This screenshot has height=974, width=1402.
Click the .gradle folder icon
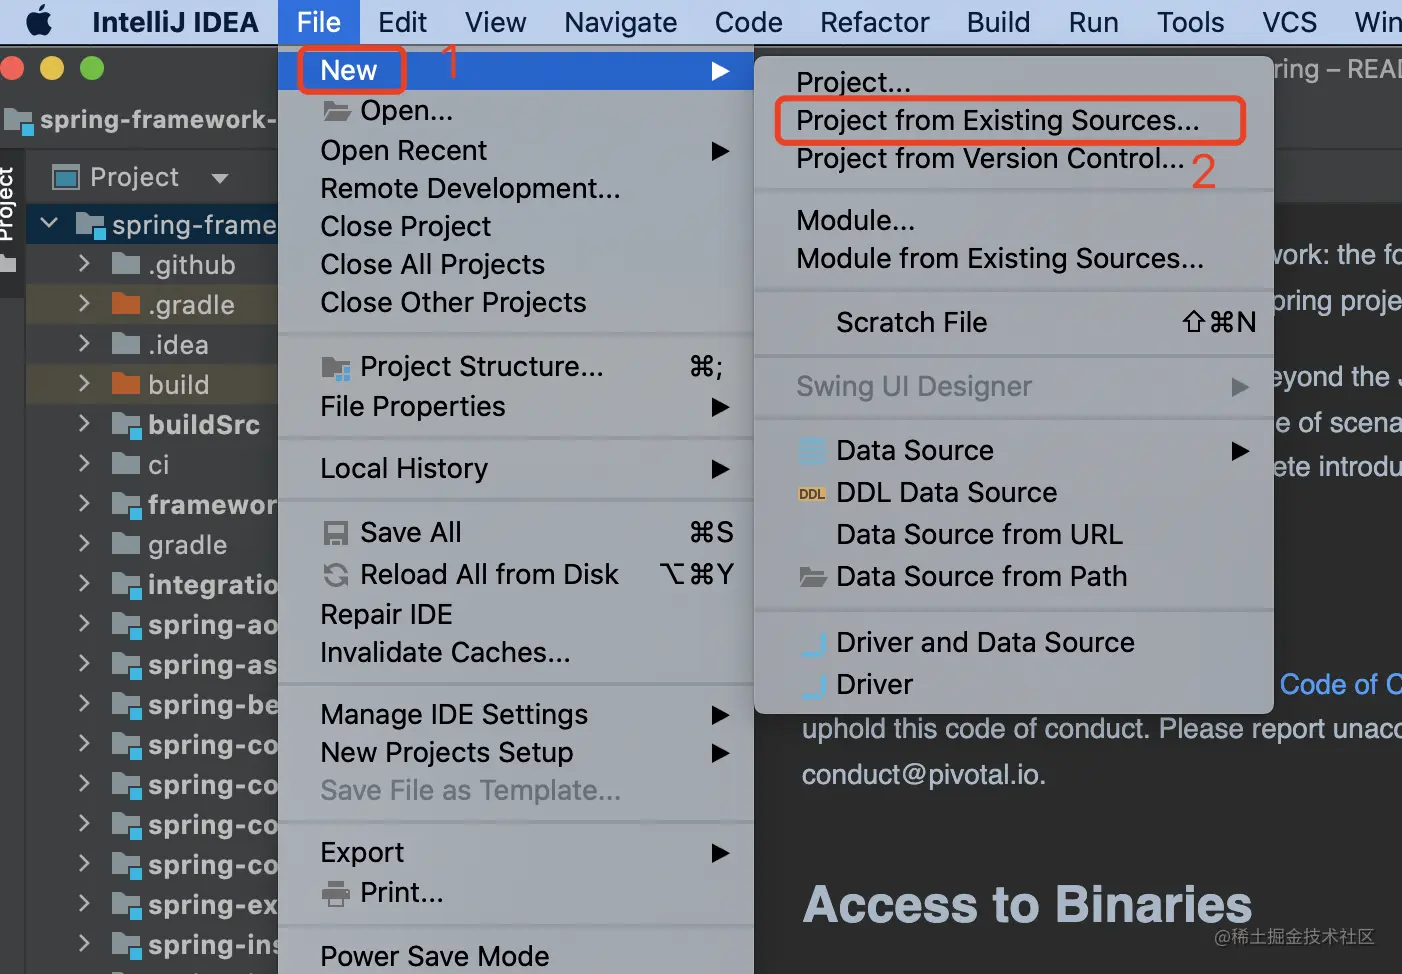click(x=126, y=304)
